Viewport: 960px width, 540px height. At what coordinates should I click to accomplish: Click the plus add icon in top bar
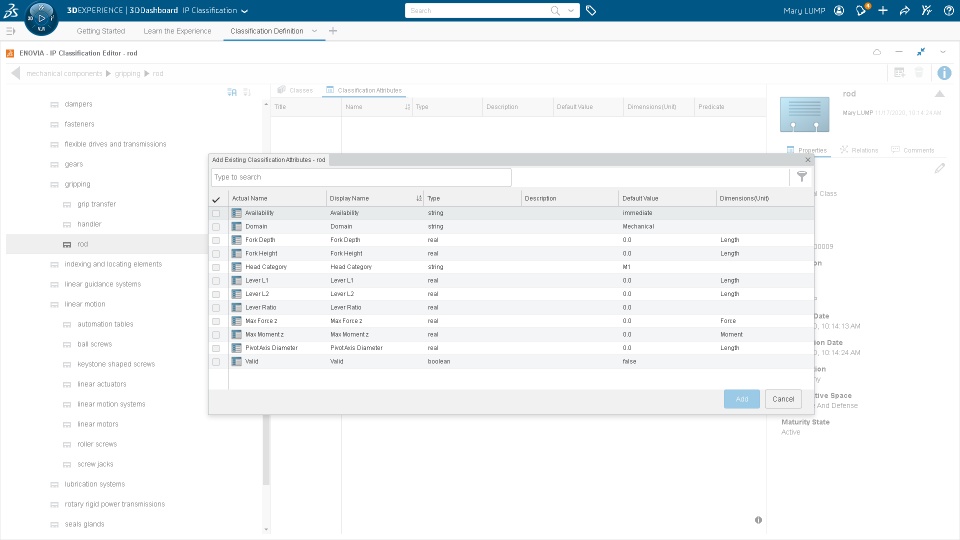883,10
